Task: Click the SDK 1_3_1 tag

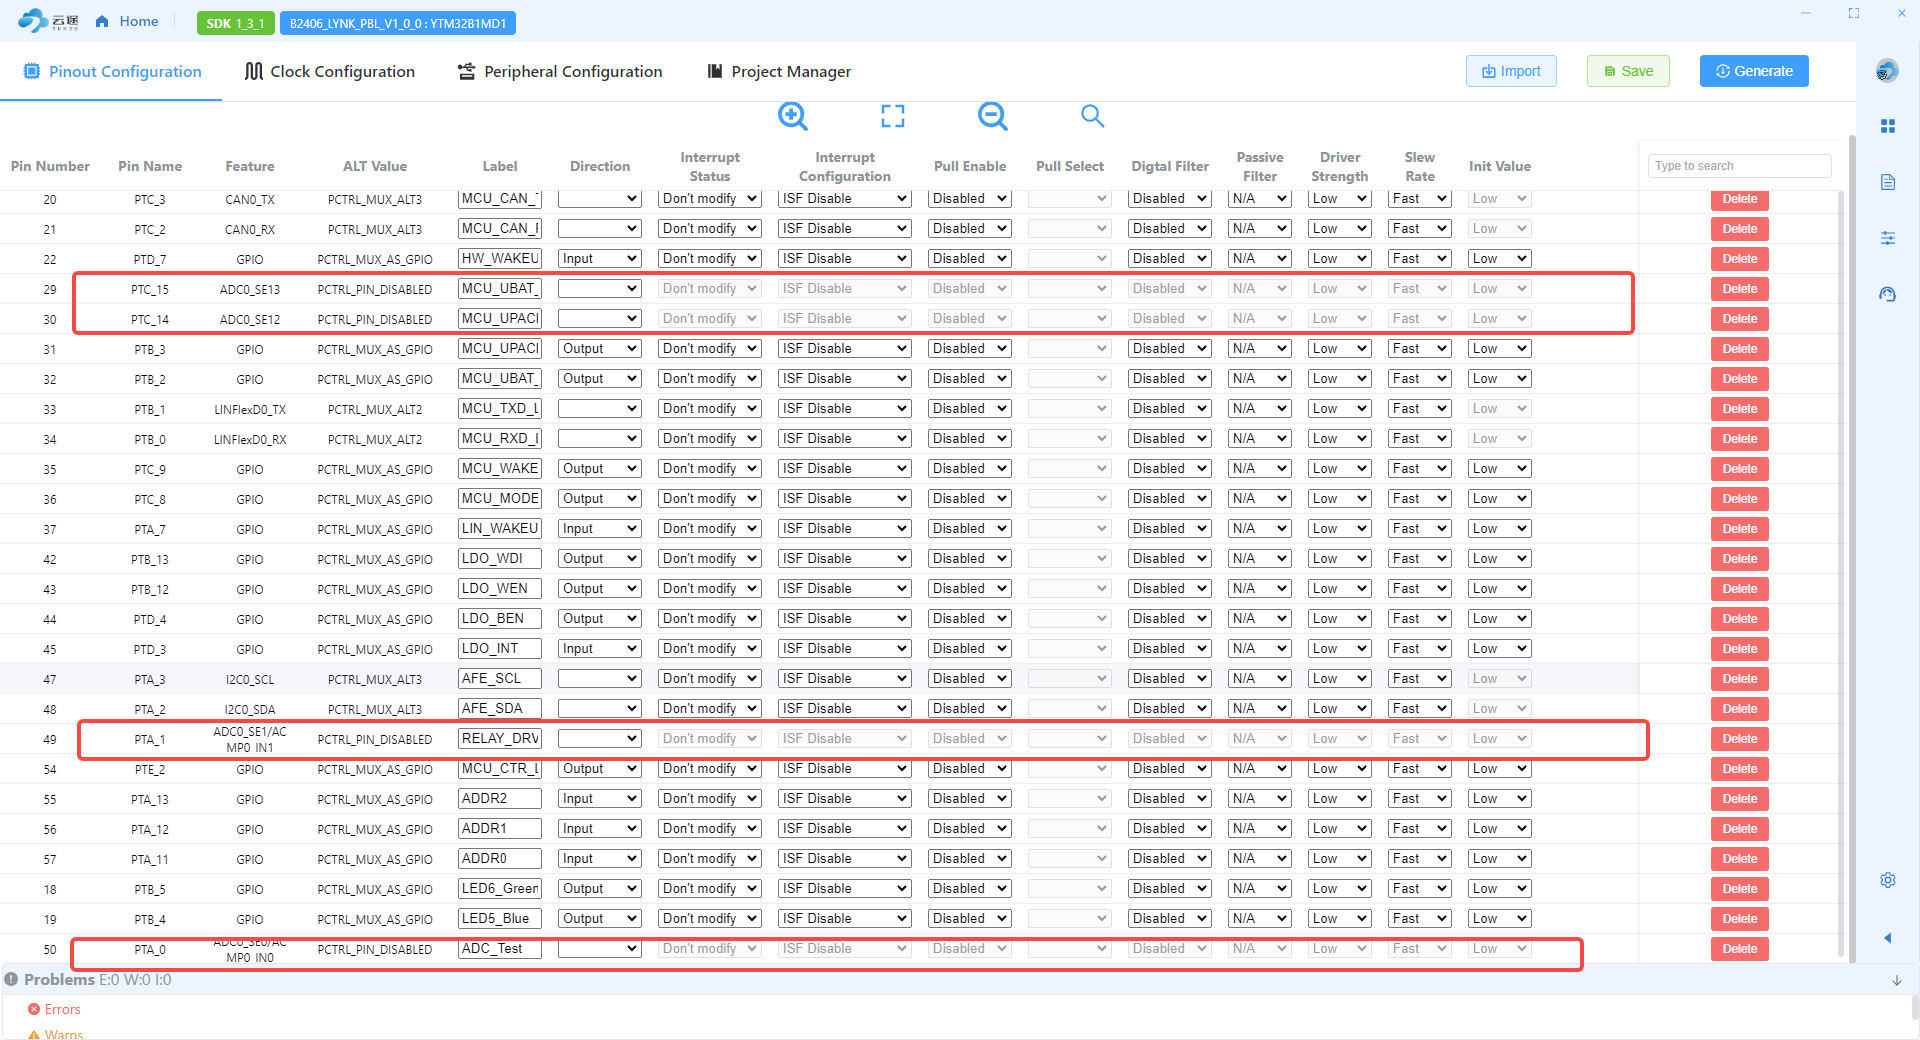Action: pyautogui.click(x=235, y=23)
